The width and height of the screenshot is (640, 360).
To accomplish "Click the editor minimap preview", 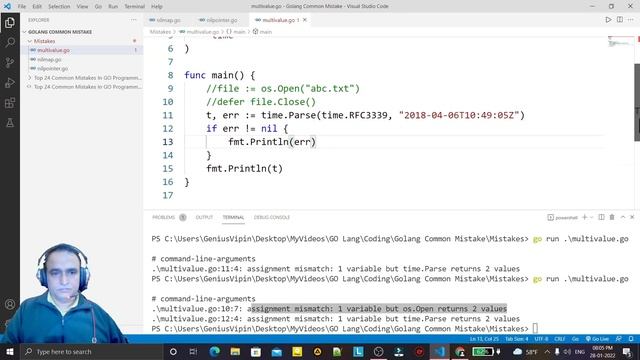I will [620, 41].
